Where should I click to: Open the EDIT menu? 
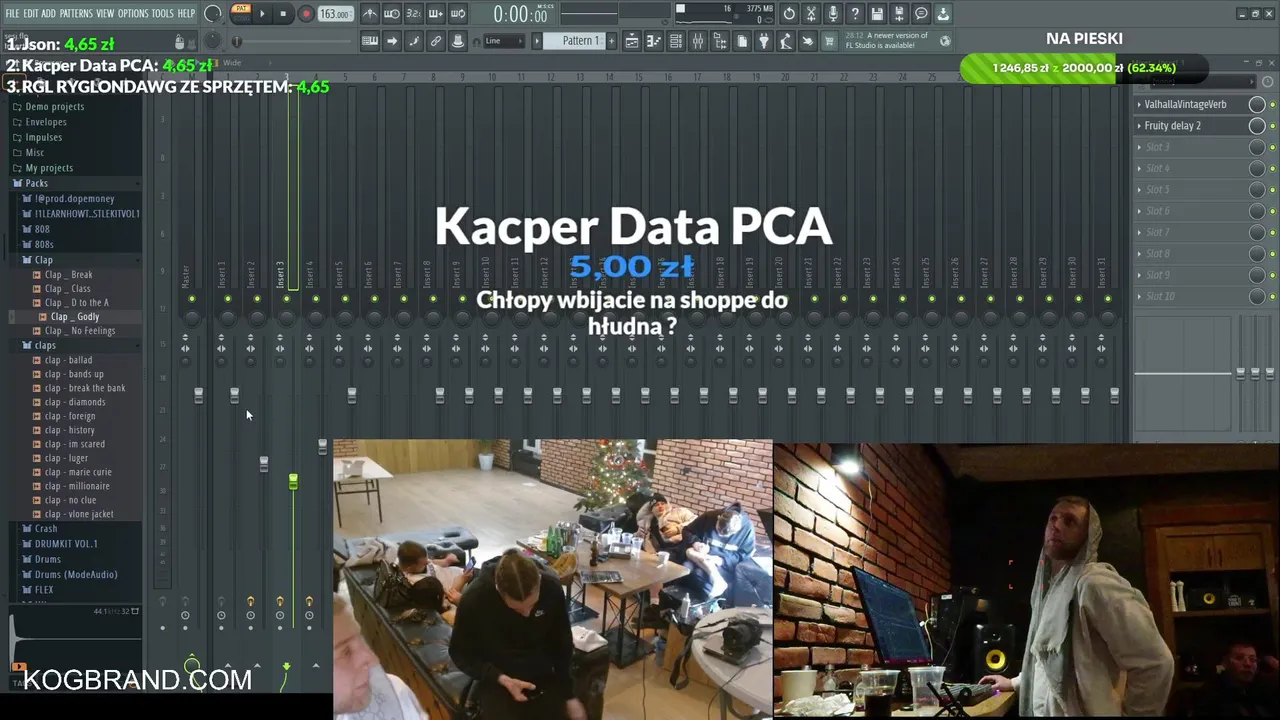(x=31, y=14)
